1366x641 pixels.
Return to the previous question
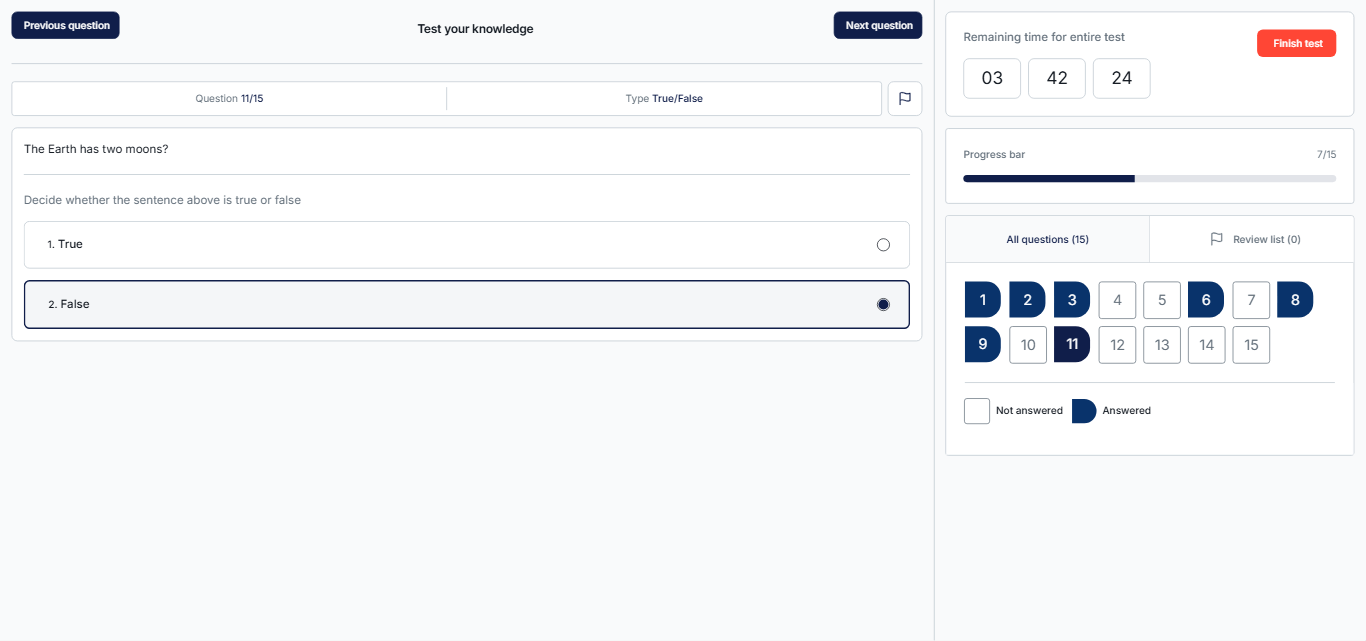coord(66,26)
